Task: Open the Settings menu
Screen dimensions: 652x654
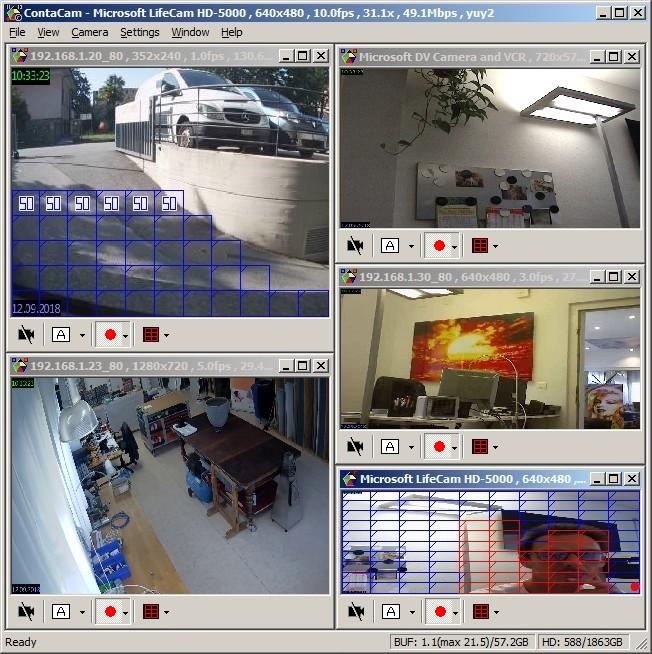Action: pos(140,32)
